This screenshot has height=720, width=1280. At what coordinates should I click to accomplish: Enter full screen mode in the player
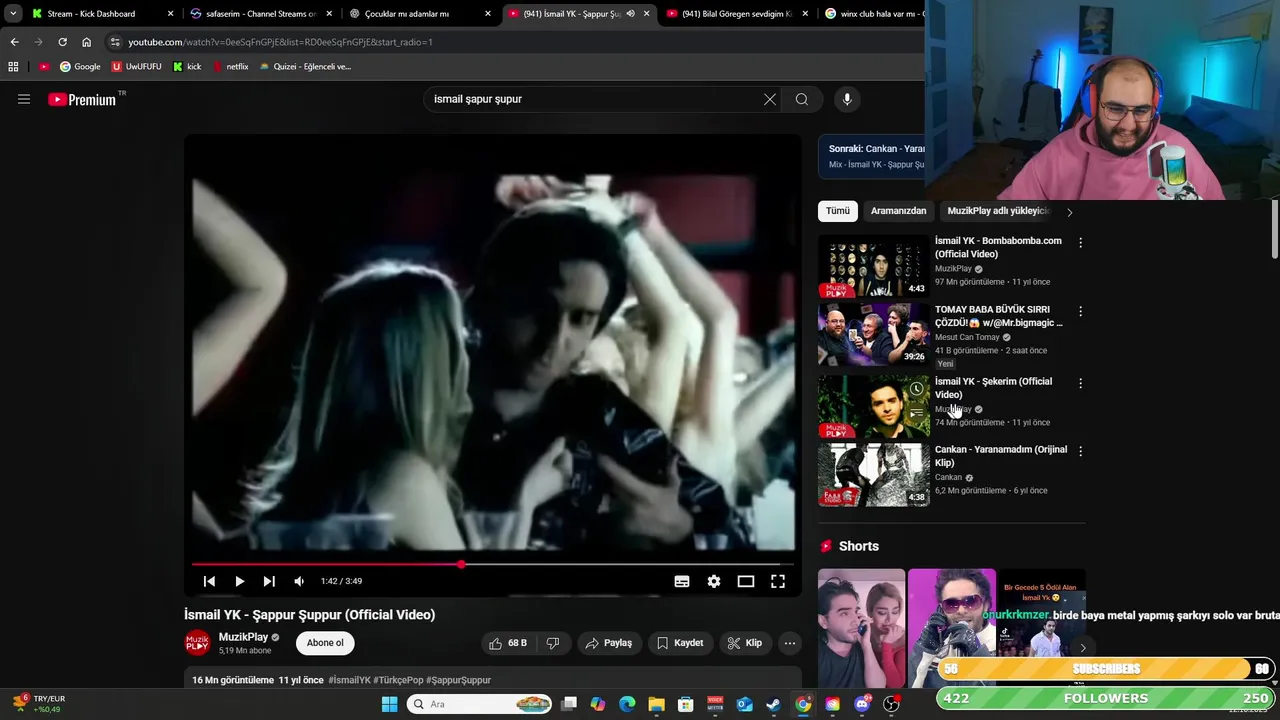778,581
